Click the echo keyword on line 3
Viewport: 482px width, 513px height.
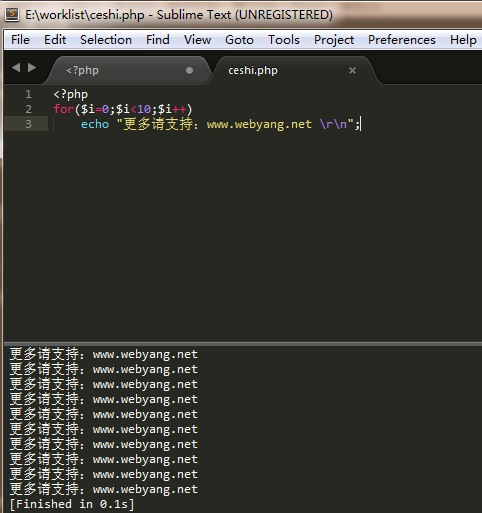pos(95,124)
